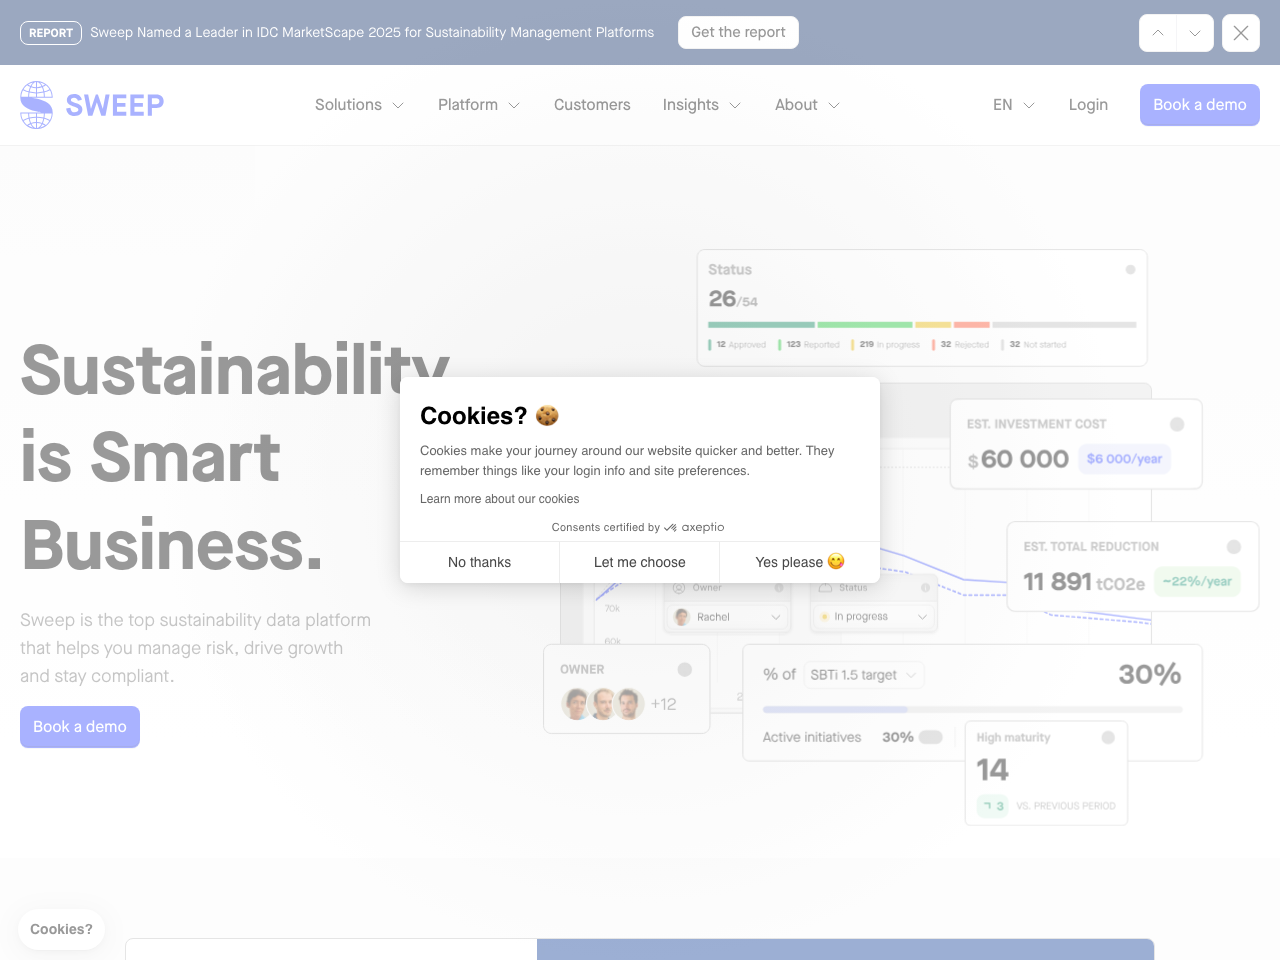Screen dimensions: 1280x960
Task: Open the Platform dropdown menu
Action: click(478, 105)
